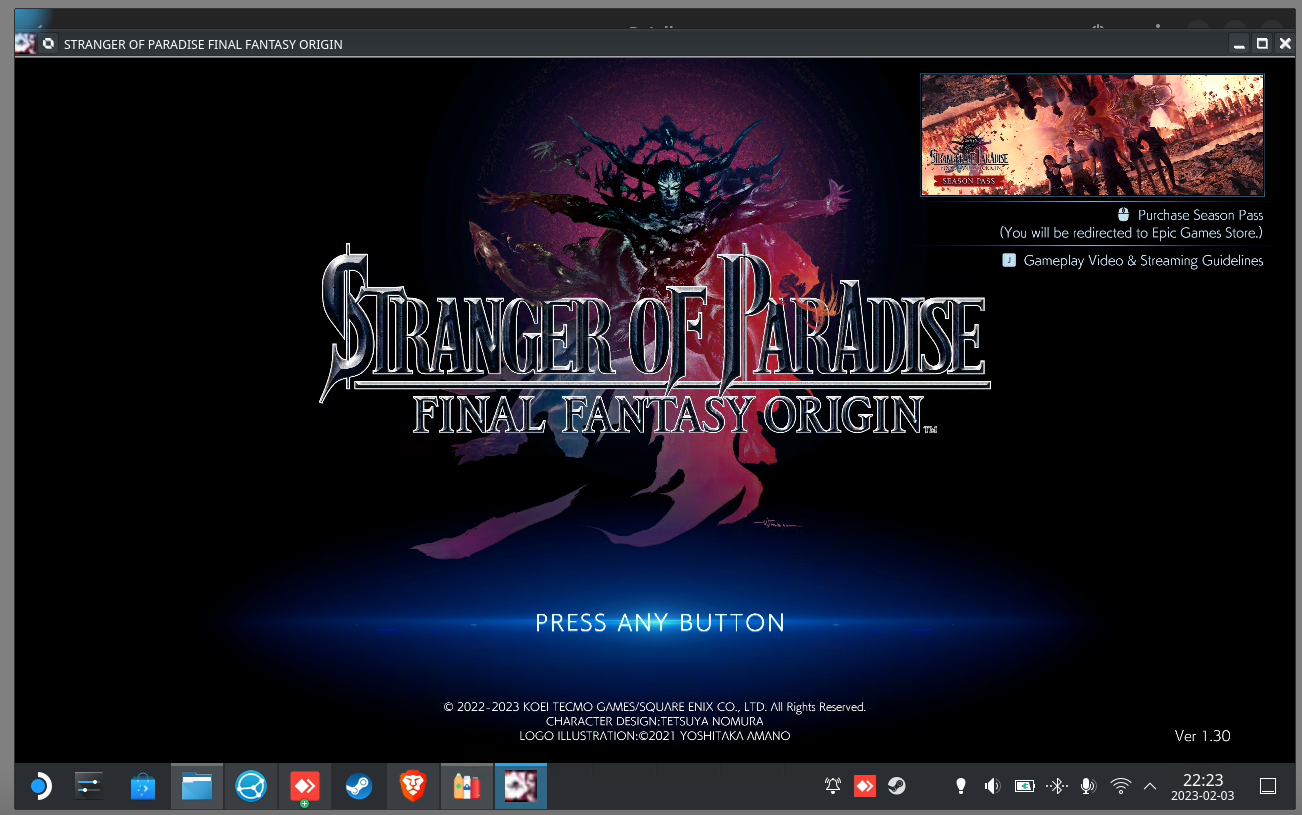This screenshot has height=815, width=1302.
Task: Expand hidden system tray icons arrow
Action: coord(1150,786)
